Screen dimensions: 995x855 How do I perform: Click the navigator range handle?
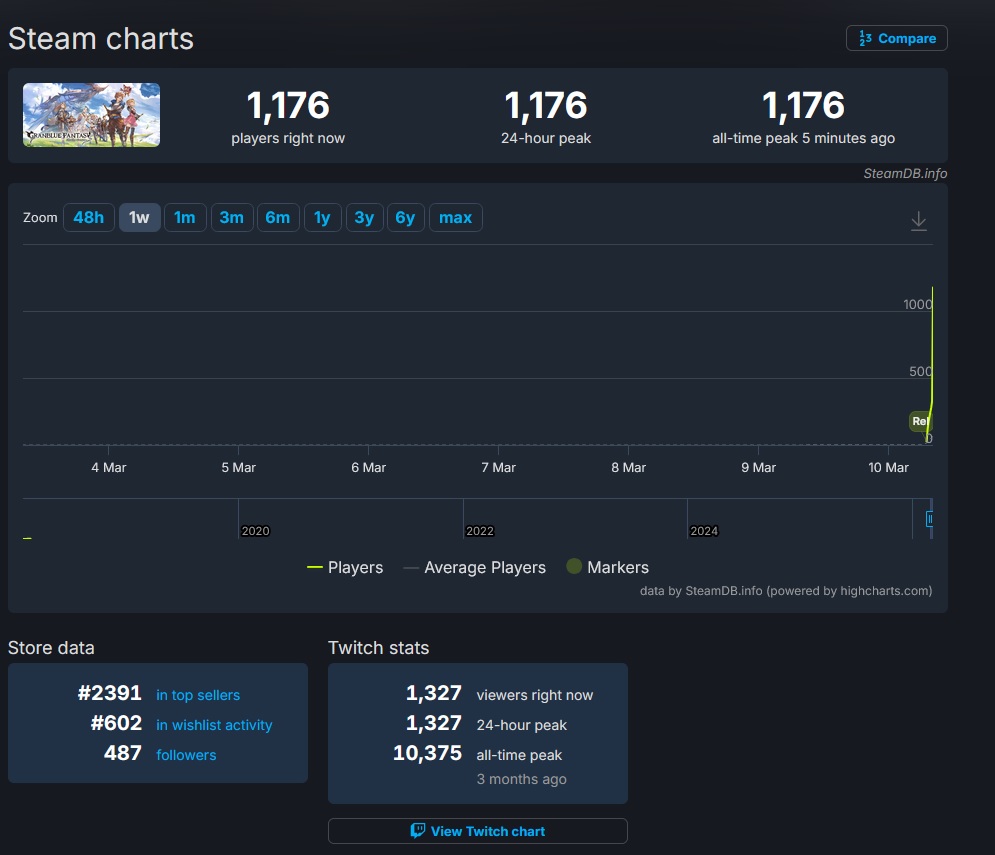point(930,519)
